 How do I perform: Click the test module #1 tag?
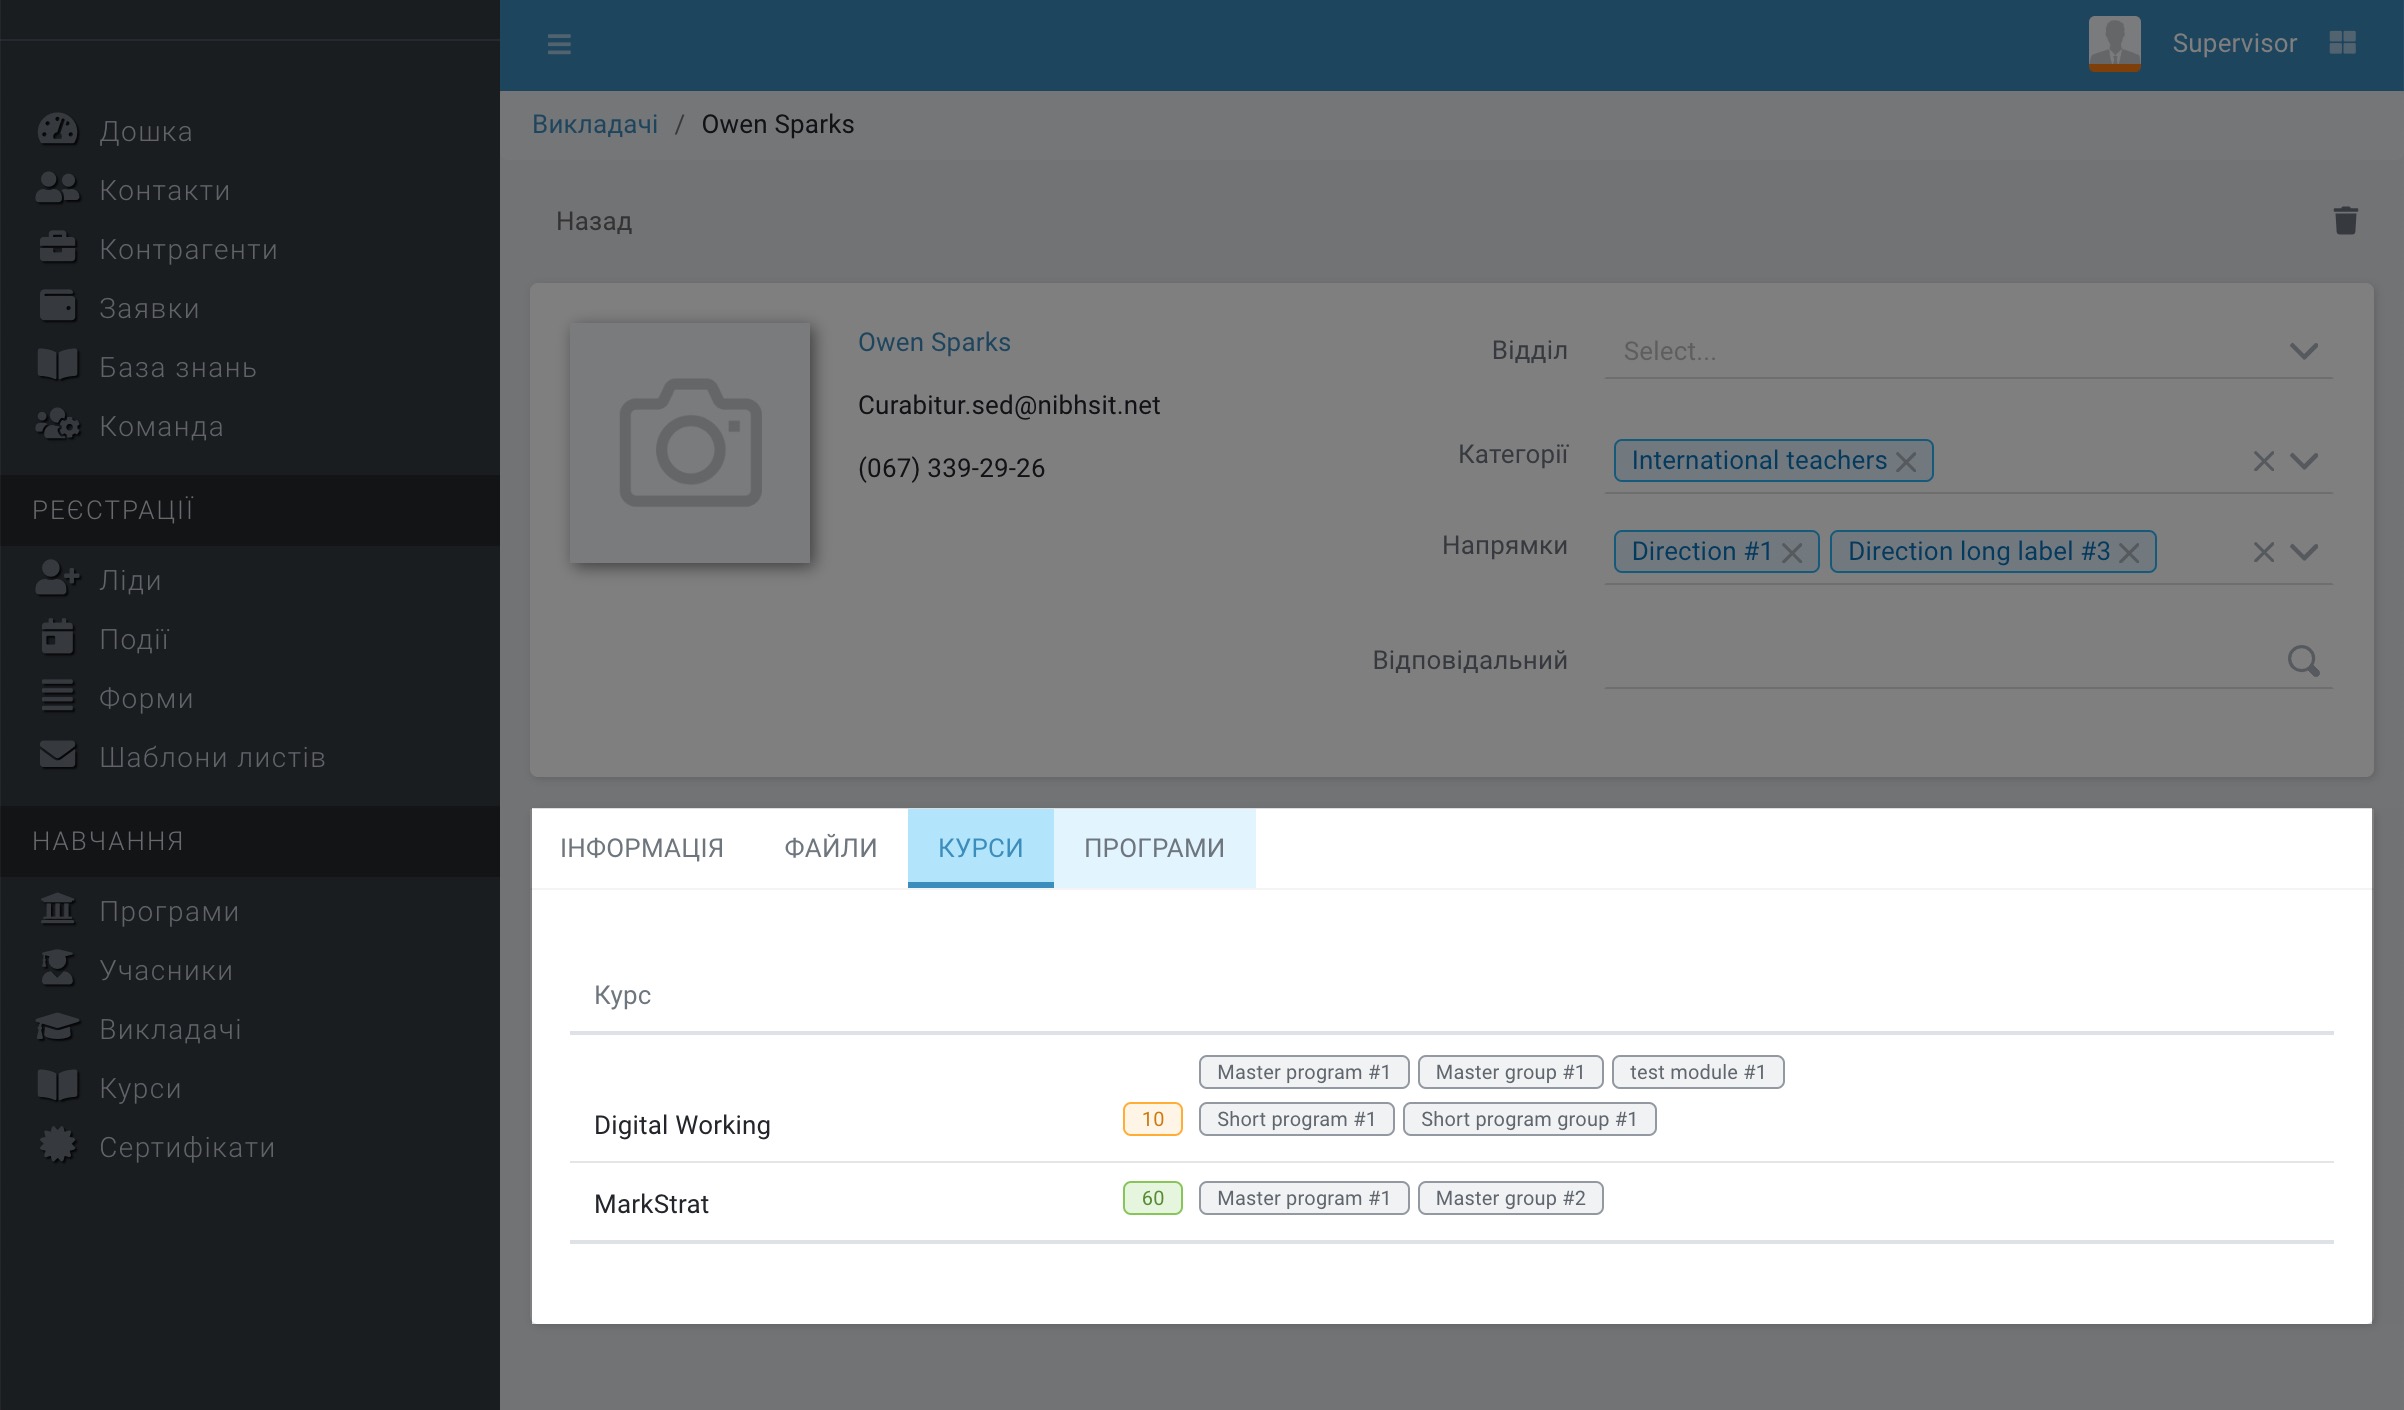pyautogui.click(x=1698, y=1072)
